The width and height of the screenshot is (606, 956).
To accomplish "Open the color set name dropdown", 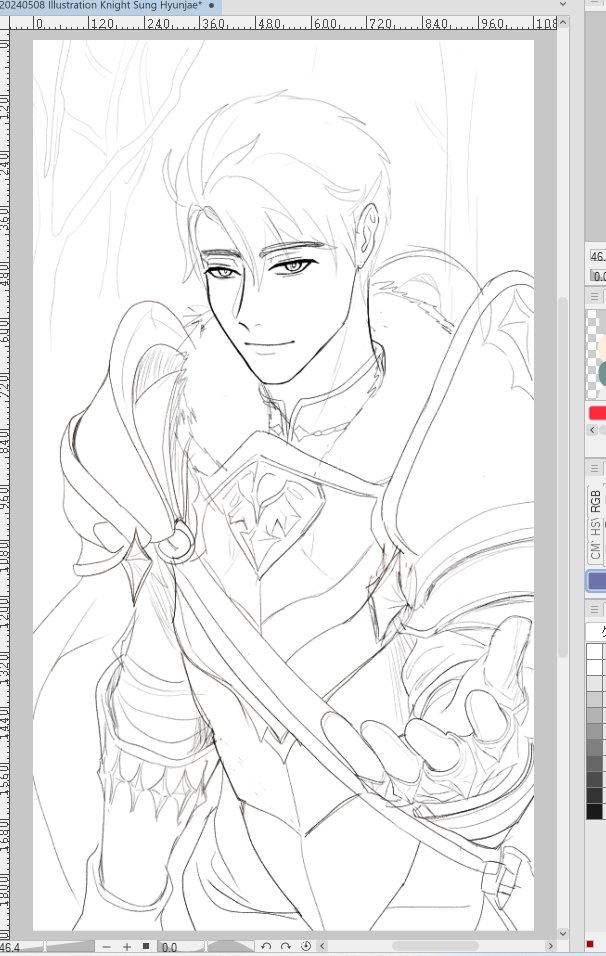I will pos(597,632).
